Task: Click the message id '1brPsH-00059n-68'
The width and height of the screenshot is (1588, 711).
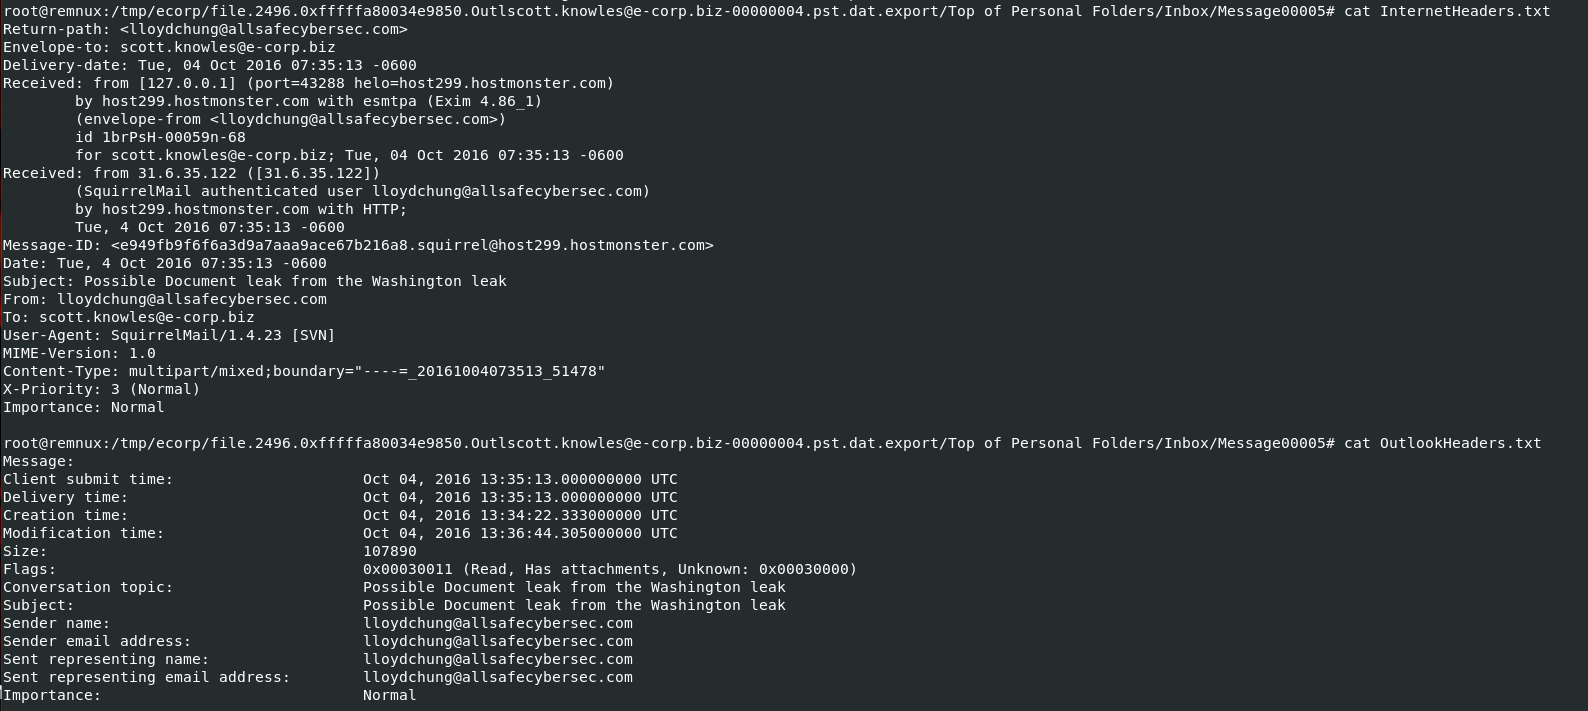Action: 174,137
